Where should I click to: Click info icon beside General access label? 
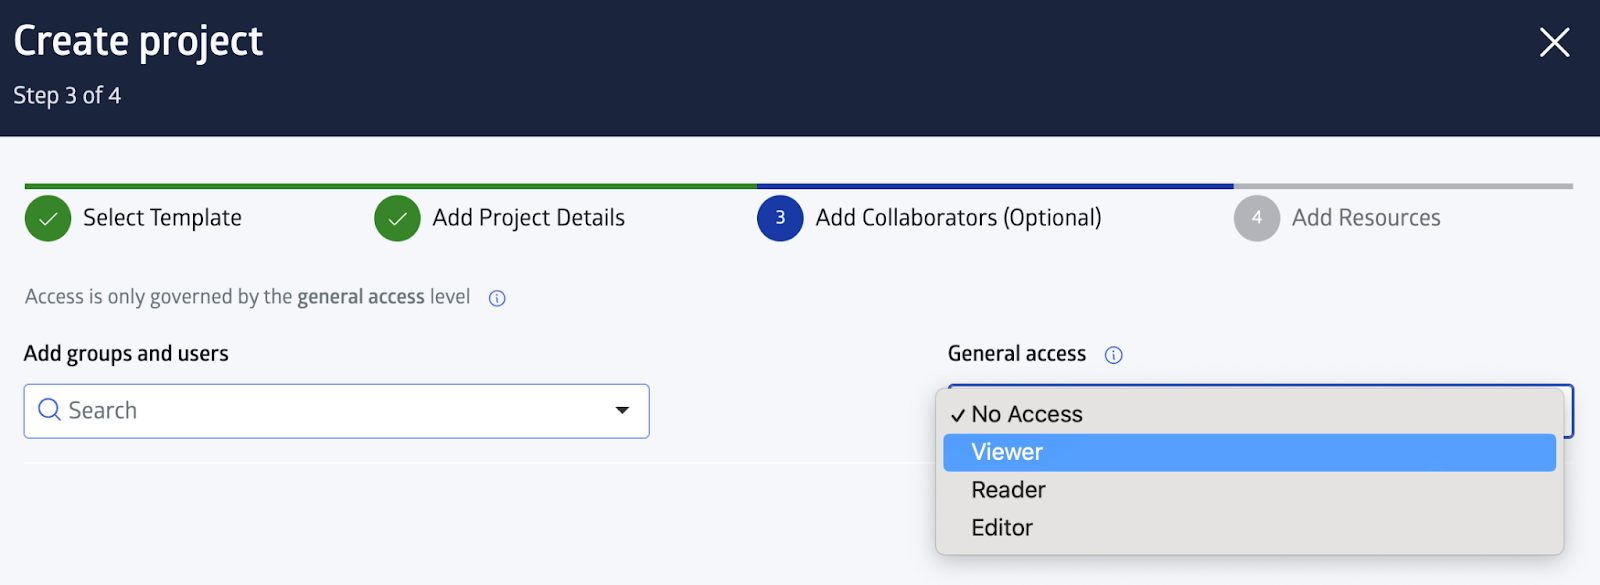point(1113,355)
